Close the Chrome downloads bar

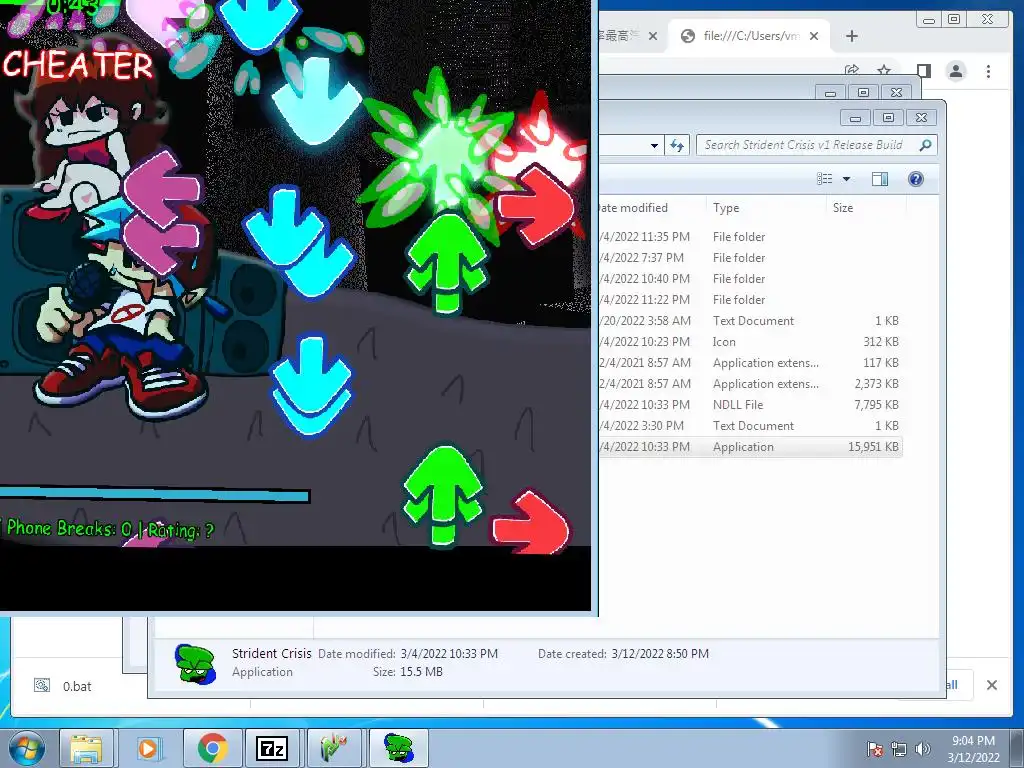[x=991, y=685]
